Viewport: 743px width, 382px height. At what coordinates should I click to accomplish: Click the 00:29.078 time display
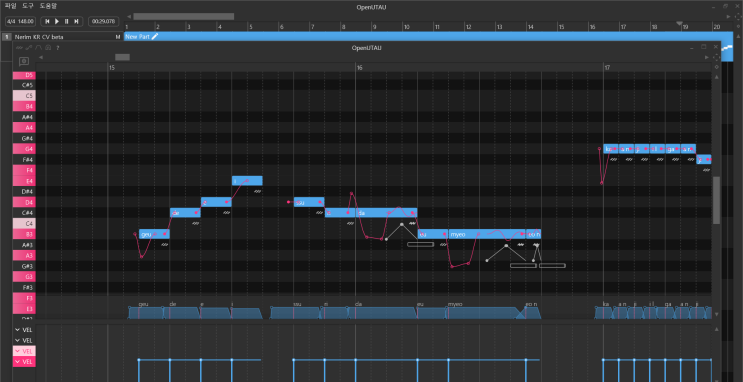pos(104,21)
